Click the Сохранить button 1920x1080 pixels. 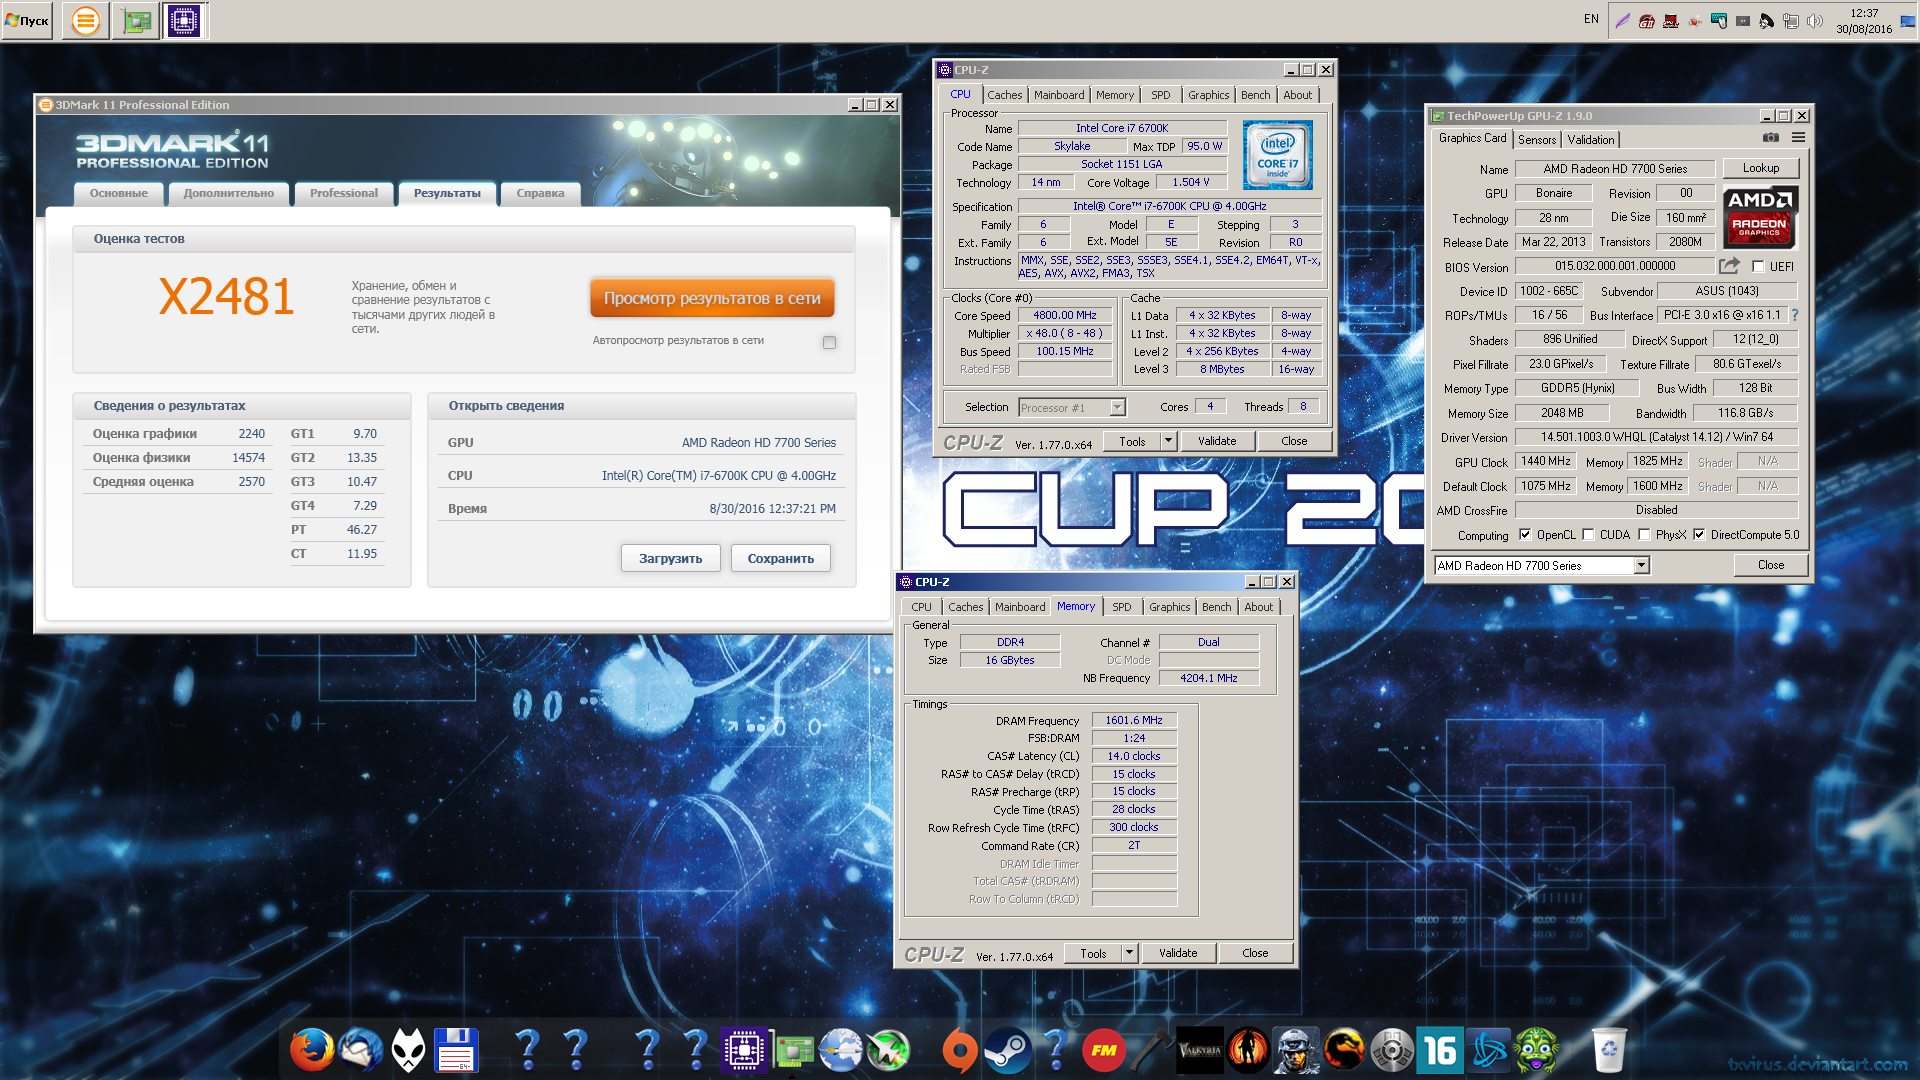(x=781, y=558)
